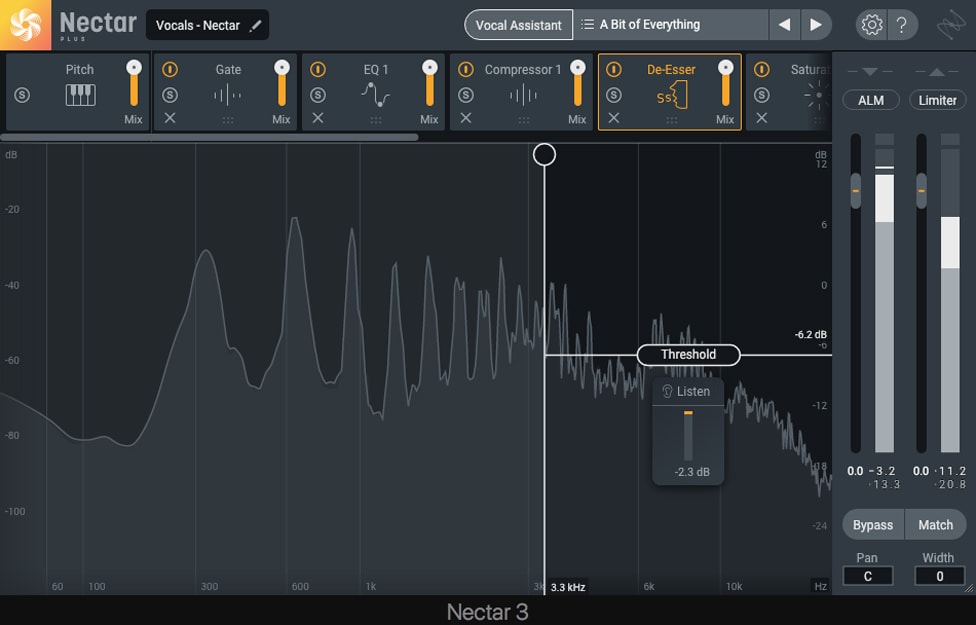Click the module chain horizontal scrollbar
Image resolution: width=976 pixels, height=625 pixels.
point(209,137)
